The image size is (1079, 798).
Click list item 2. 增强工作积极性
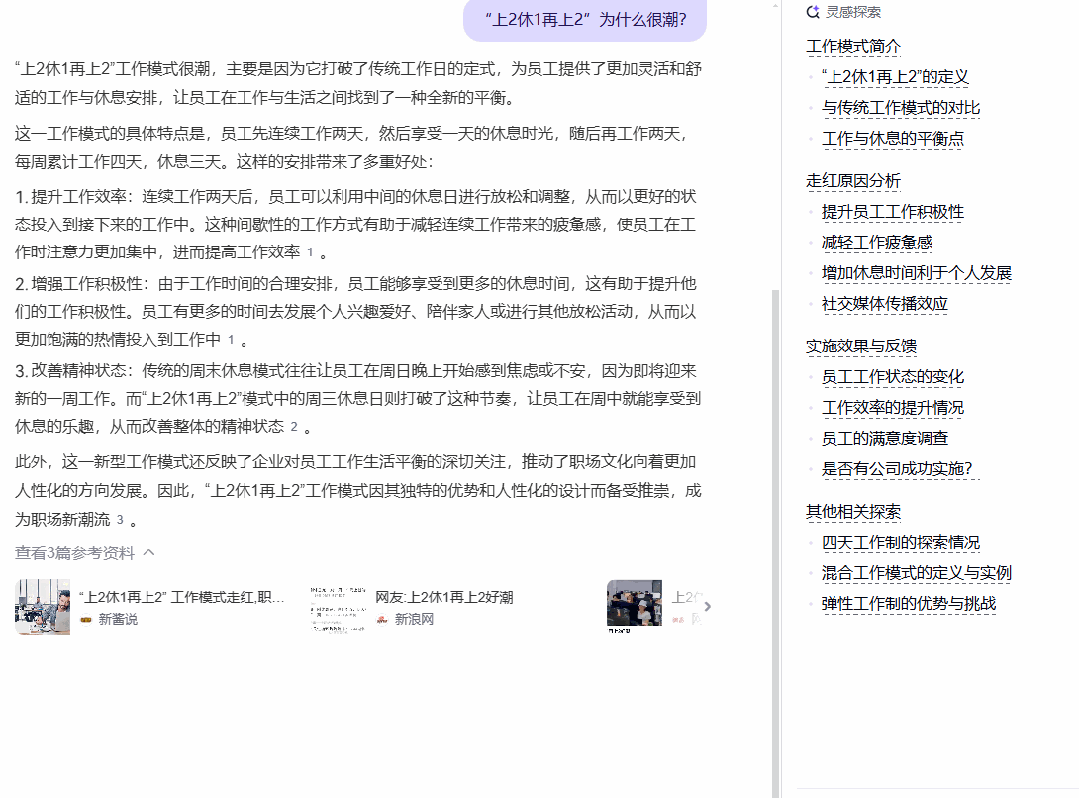click(x=356, y=312)
